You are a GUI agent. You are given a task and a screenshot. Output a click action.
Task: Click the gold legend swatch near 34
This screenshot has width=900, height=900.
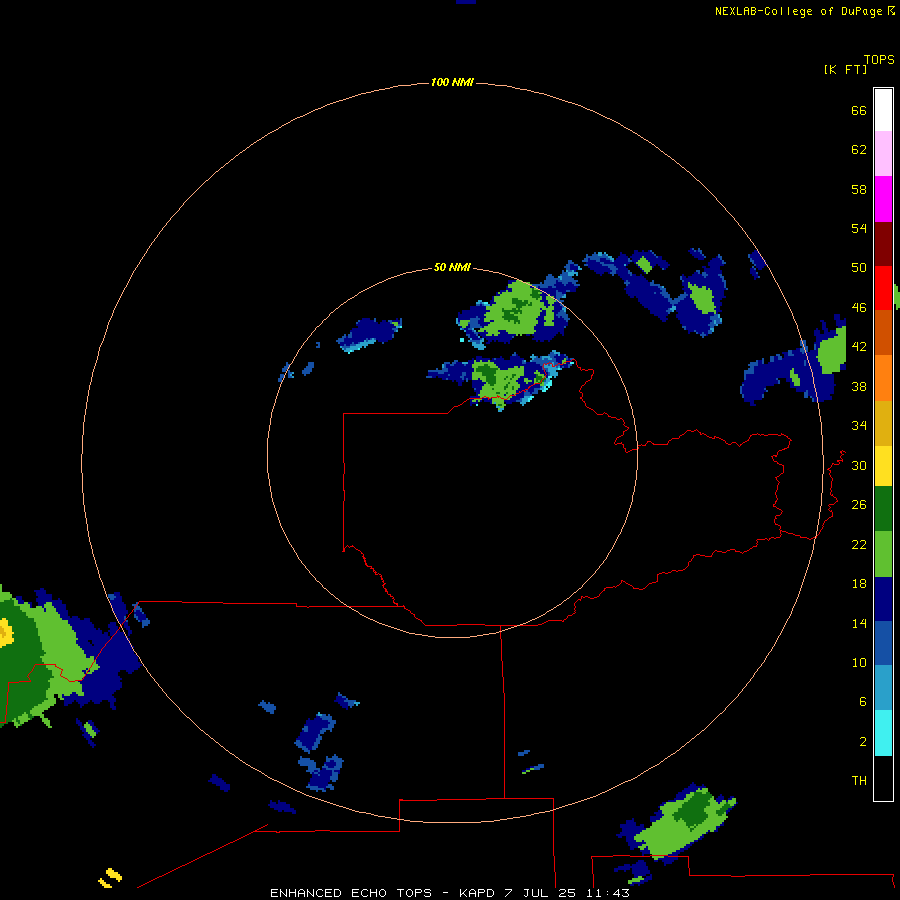point(883,423)
